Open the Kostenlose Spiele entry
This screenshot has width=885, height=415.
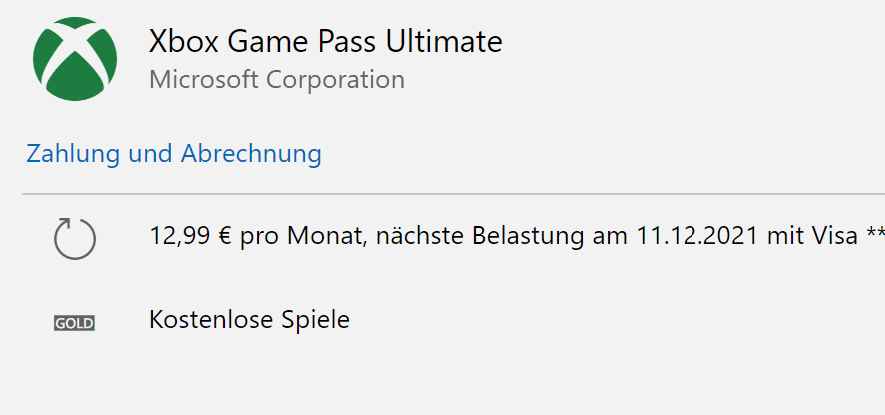[x=249, y=321]
